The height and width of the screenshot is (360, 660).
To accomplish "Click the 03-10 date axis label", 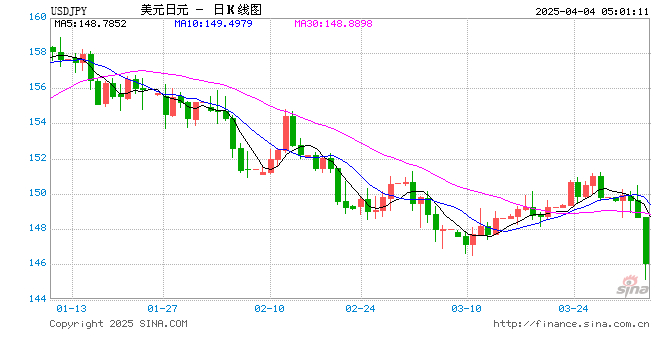I will click(x=466, y=309).
